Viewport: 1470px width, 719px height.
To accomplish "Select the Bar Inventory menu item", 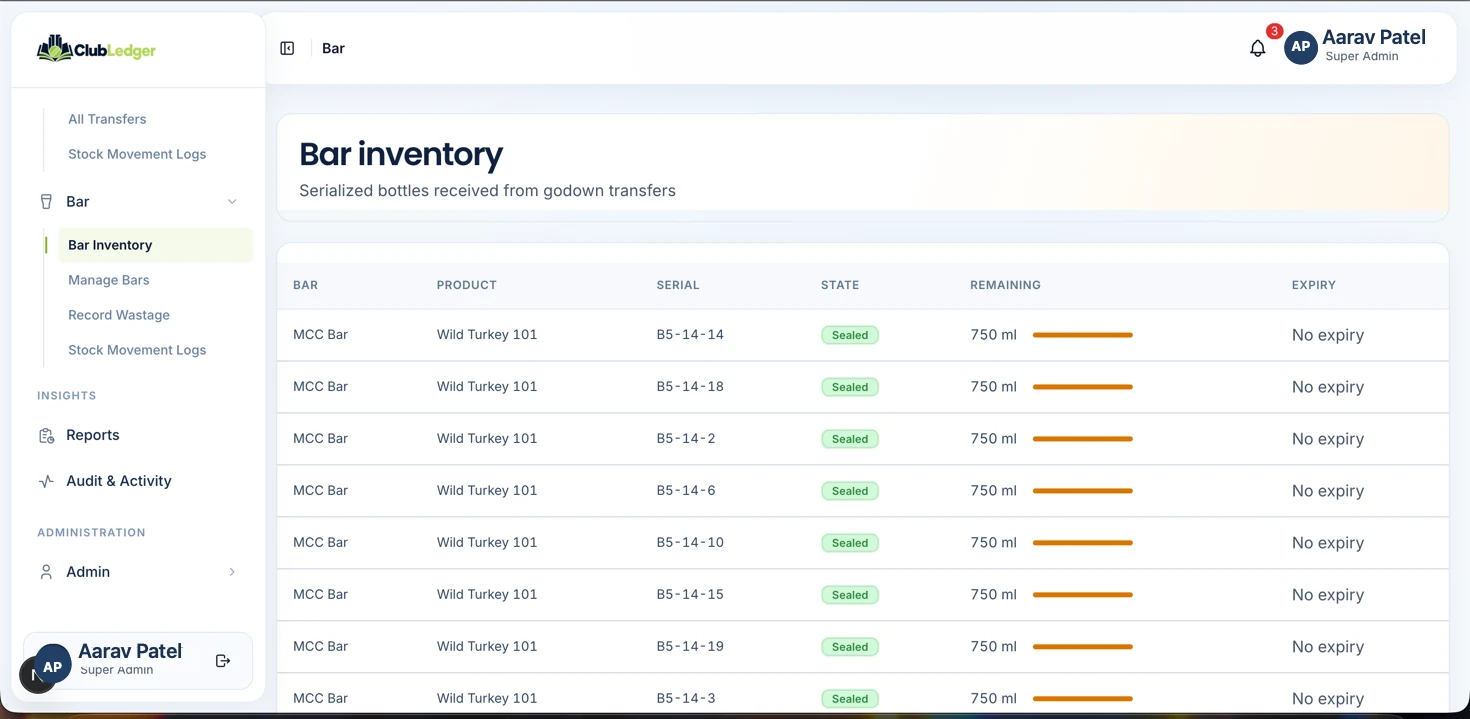I will pos(155,245).
